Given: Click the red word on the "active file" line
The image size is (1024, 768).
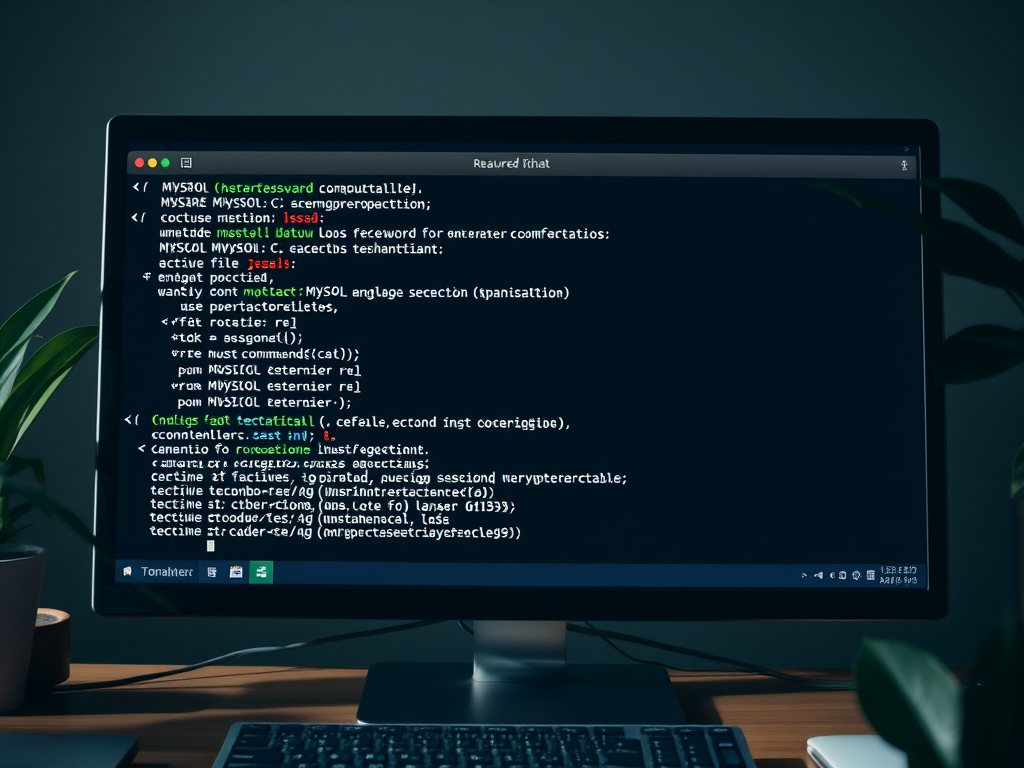Looking at the screenshot, I should pos(268,264).
